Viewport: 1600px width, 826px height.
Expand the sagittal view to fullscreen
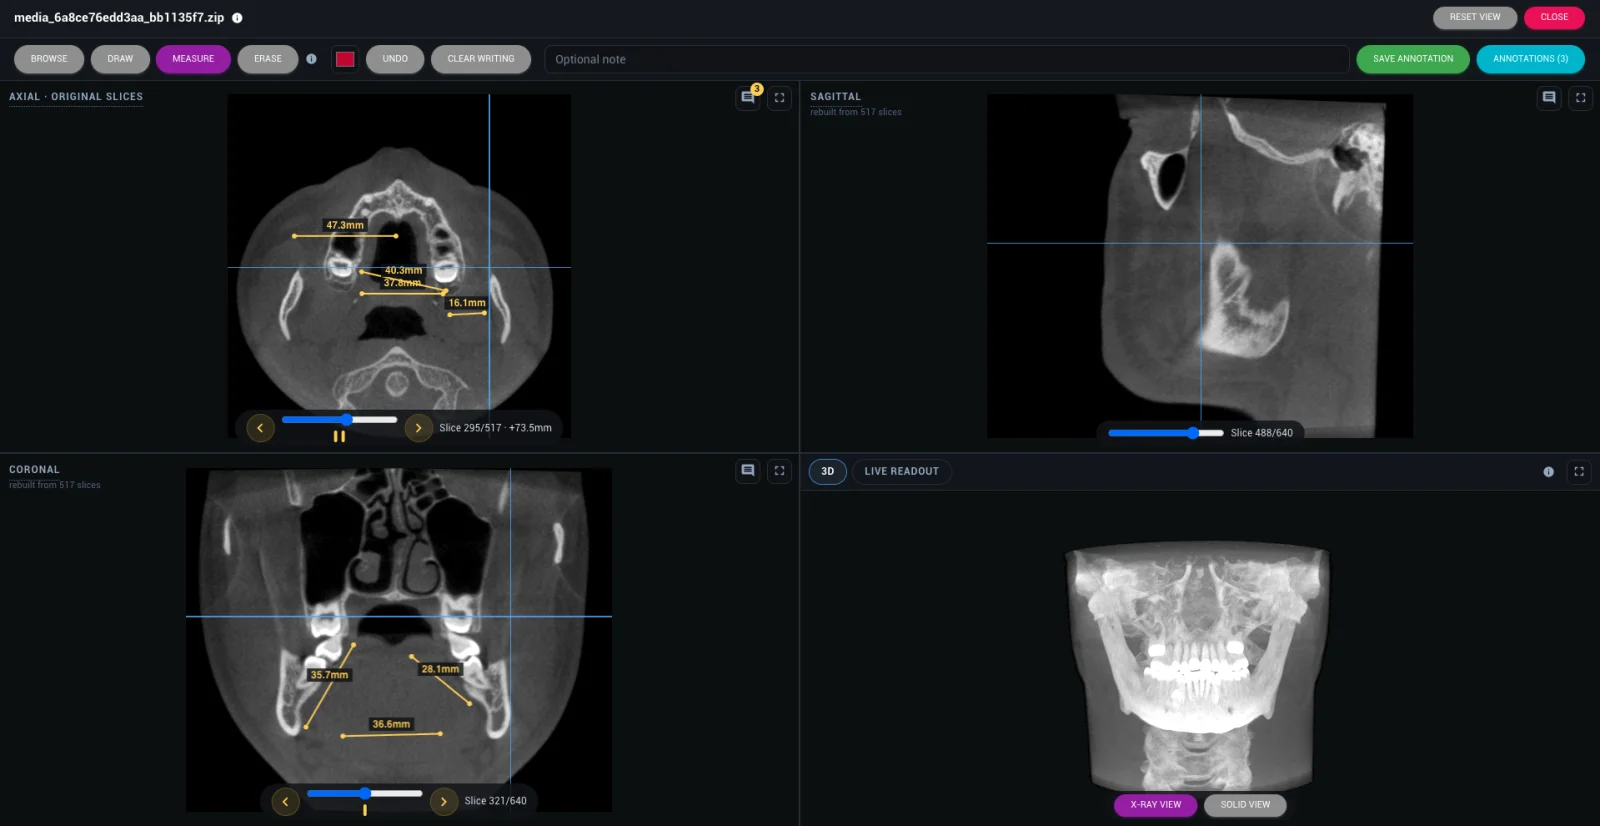click(x=1581, y=98)
